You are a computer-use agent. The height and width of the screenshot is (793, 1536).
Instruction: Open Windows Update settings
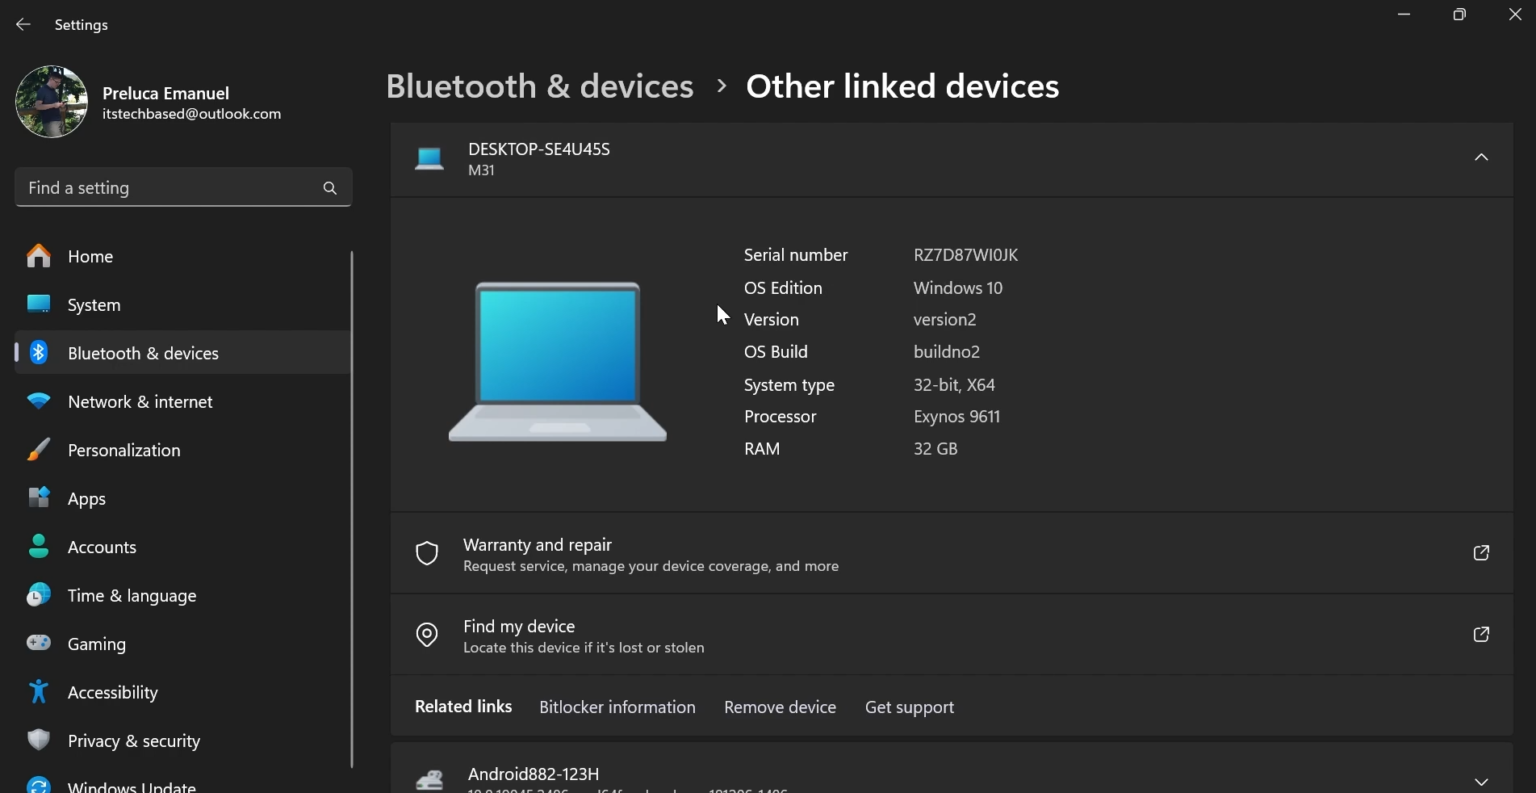[x=183, y=784]
